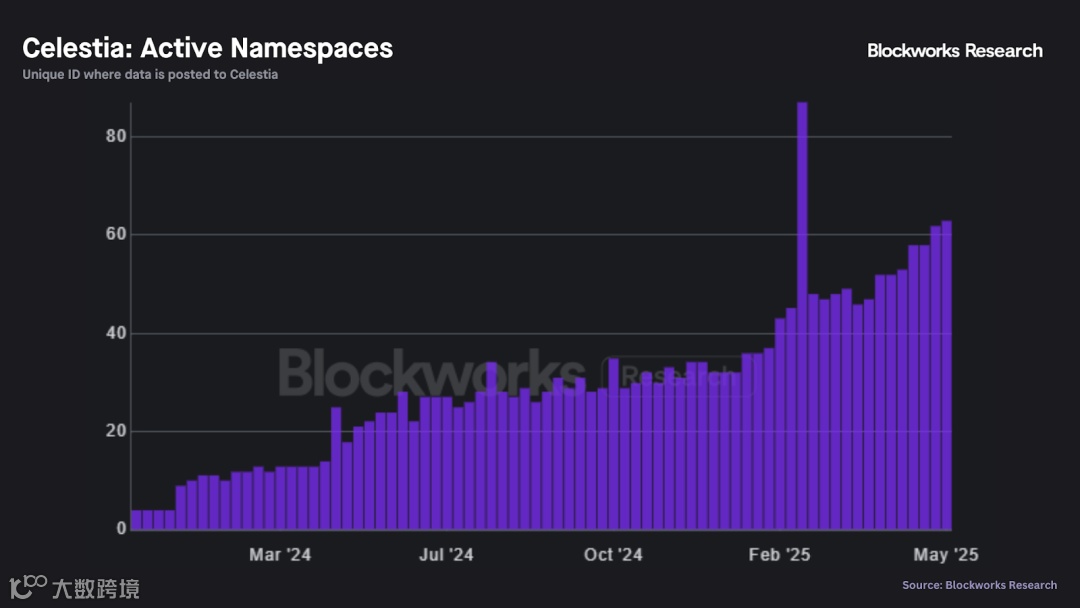This screenshot has height=608, width=1080.
Task: Click the x-axis label Oct '24
Action: pos(613,554)
